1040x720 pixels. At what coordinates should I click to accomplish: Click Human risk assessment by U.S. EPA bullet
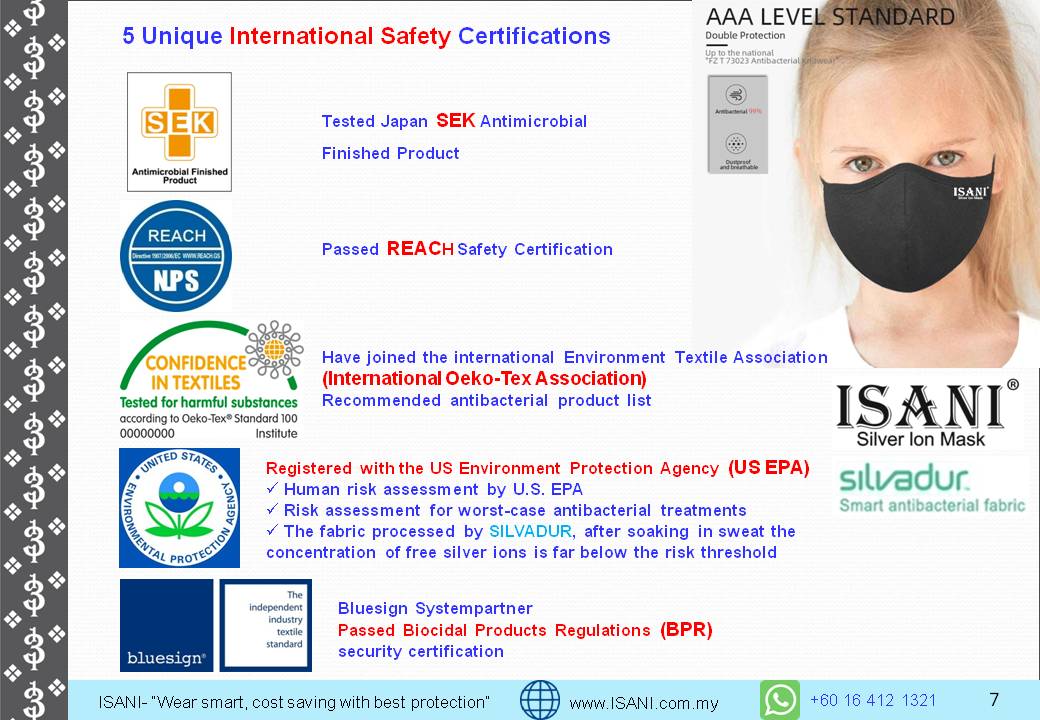tap(424, 489)
